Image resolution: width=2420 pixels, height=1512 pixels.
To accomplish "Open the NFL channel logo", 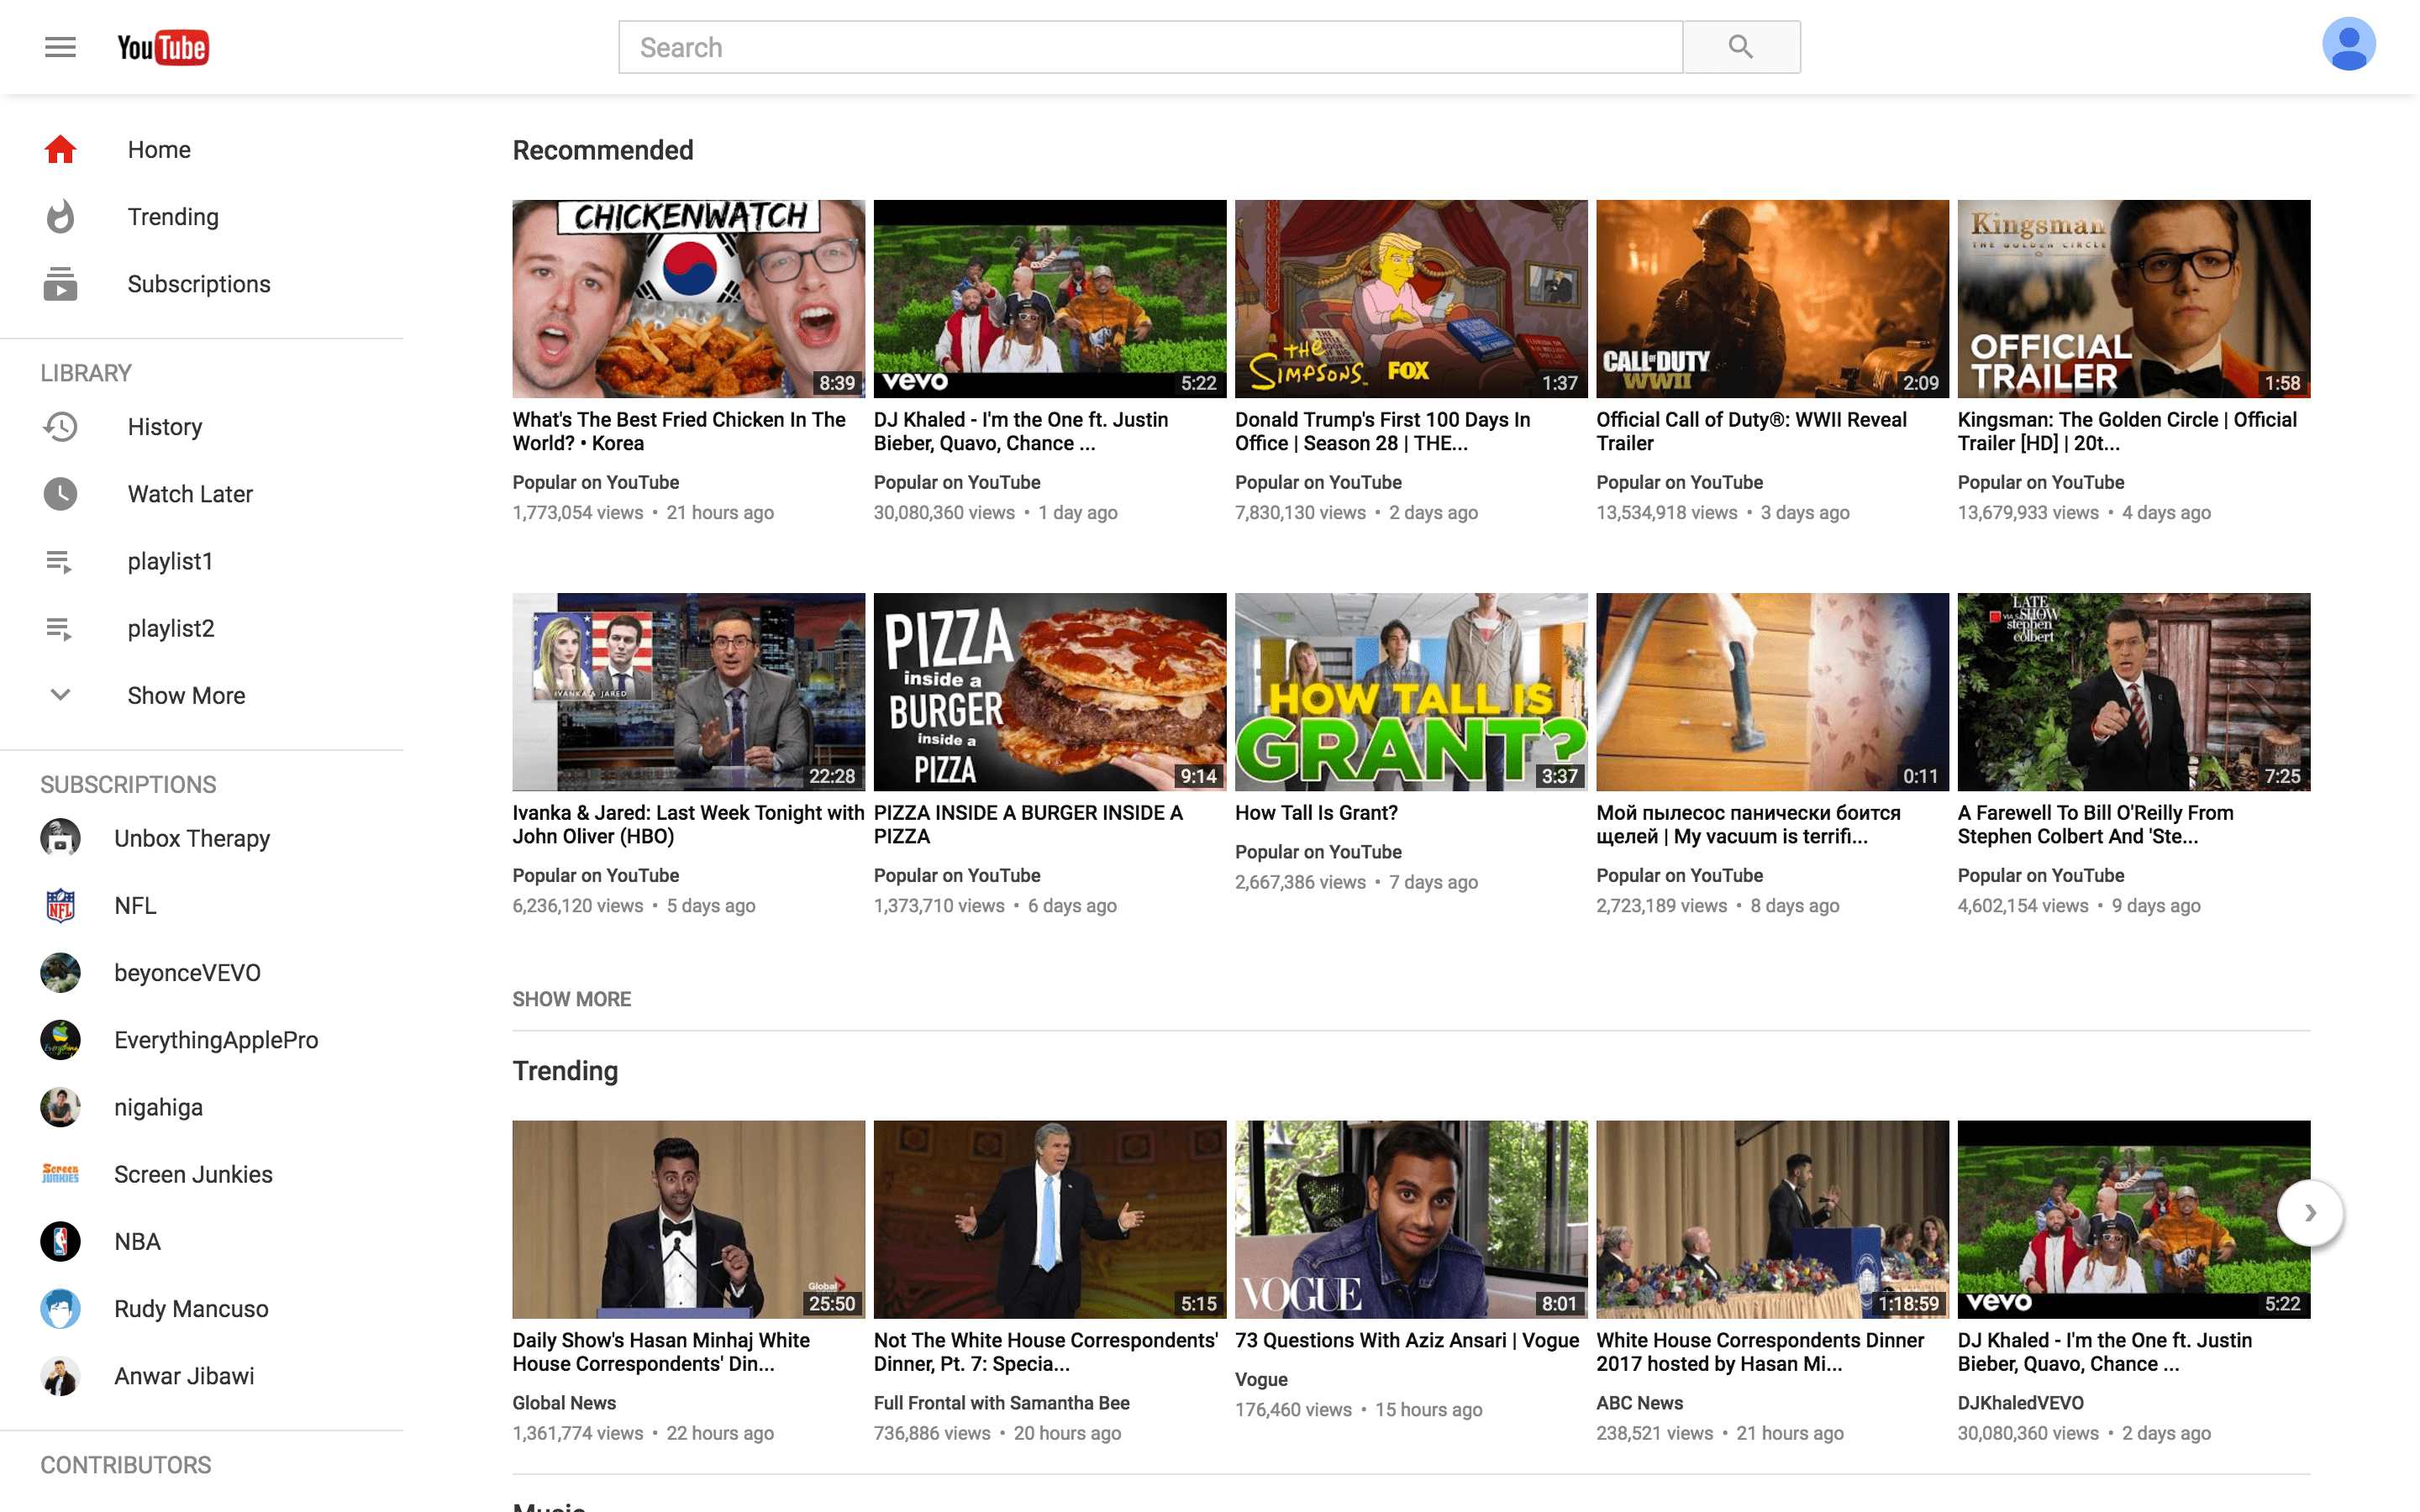I will pyautogui.click(x=60, y=906).
